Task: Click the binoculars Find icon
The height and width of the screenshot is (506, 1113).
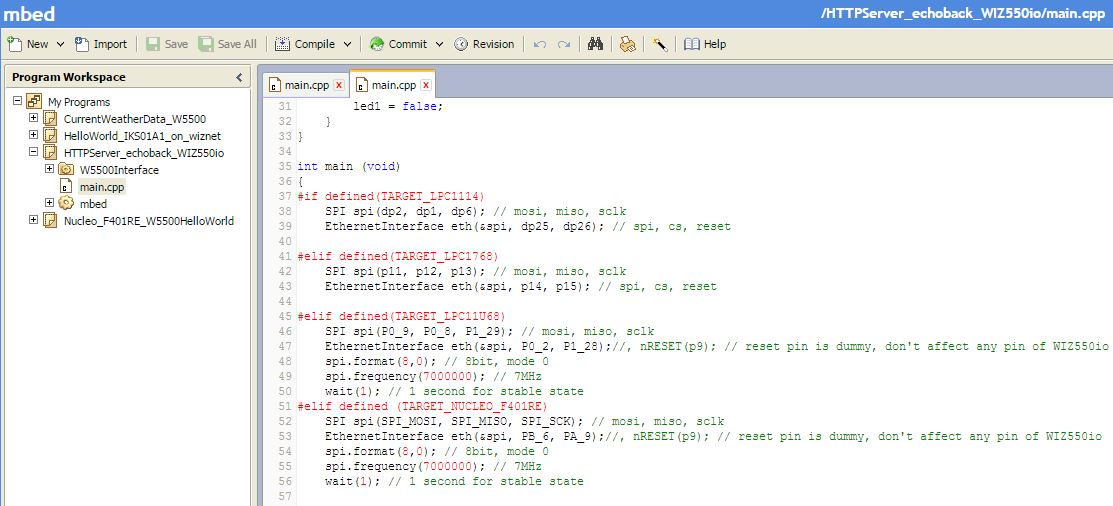Action: [595, 44]
